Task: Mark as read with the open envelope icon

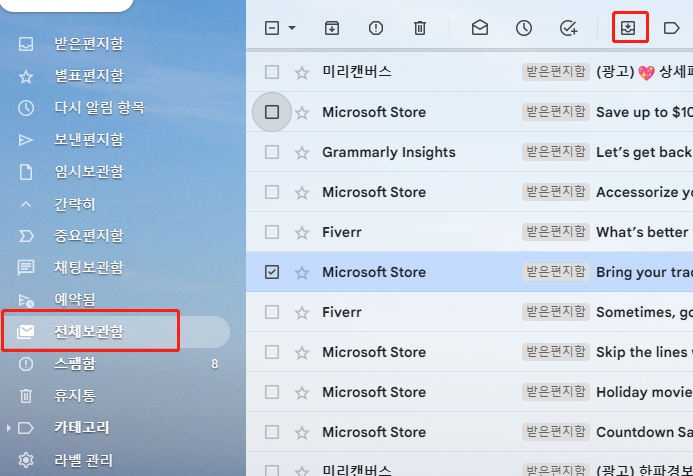Action: point(480,28)
